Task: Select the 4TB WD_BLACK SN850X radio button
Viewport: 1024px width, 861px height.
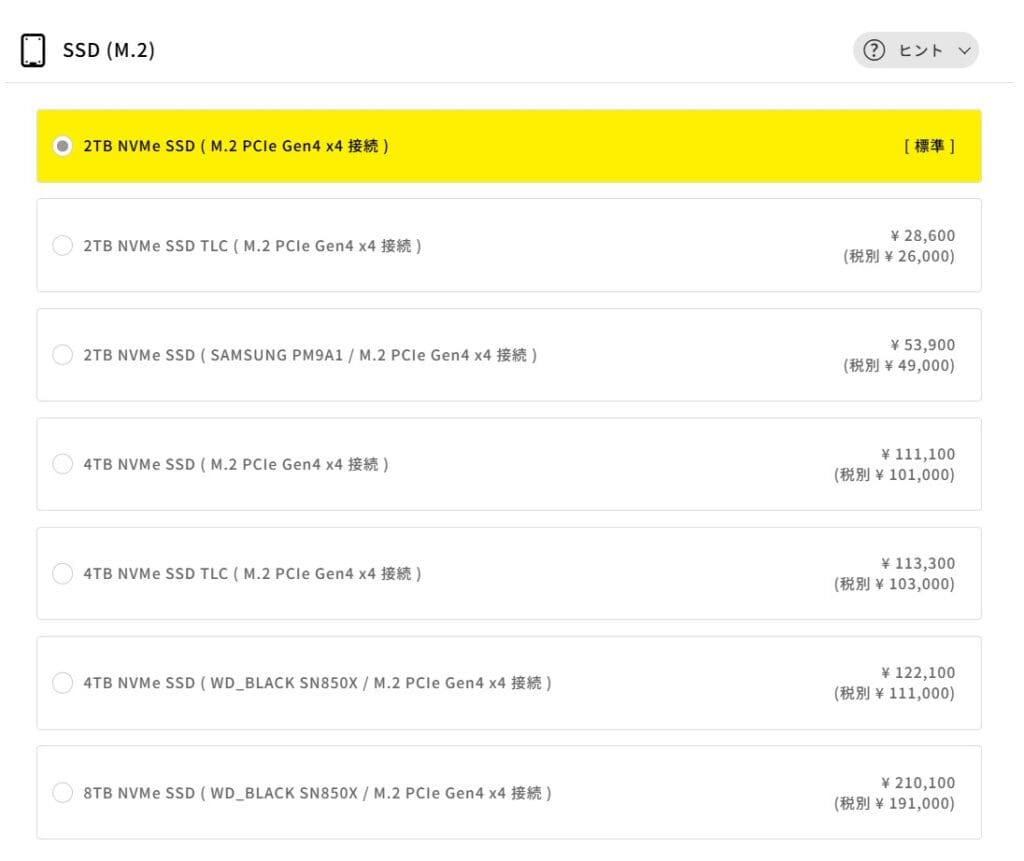Action: tap(62, 683)
